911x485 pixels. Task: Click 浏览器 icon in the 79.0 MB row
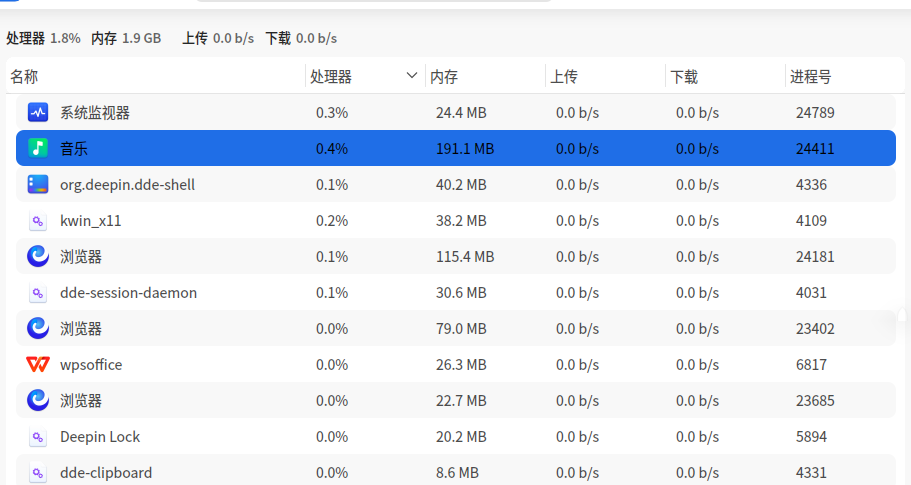[x=38, y=328]
